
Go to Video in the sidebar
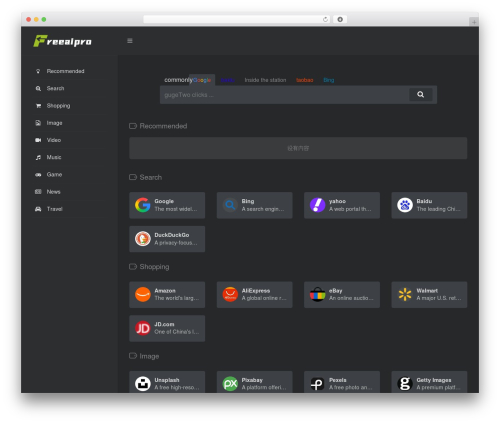pos(54,140)
